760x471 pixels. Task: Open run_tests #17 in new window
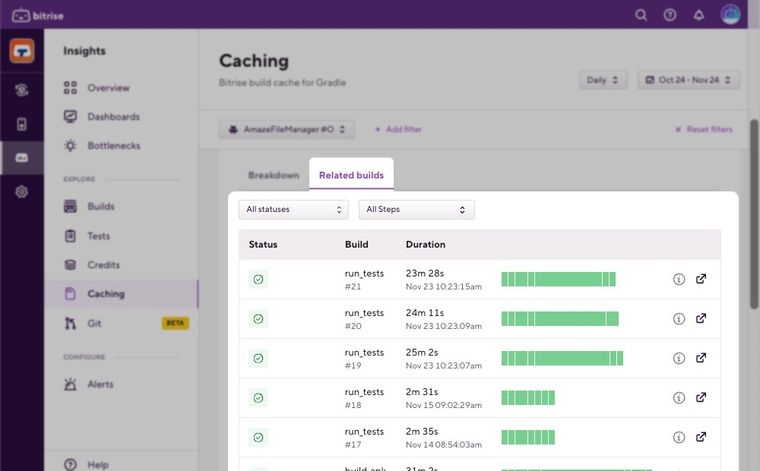(x=701, y=437)
